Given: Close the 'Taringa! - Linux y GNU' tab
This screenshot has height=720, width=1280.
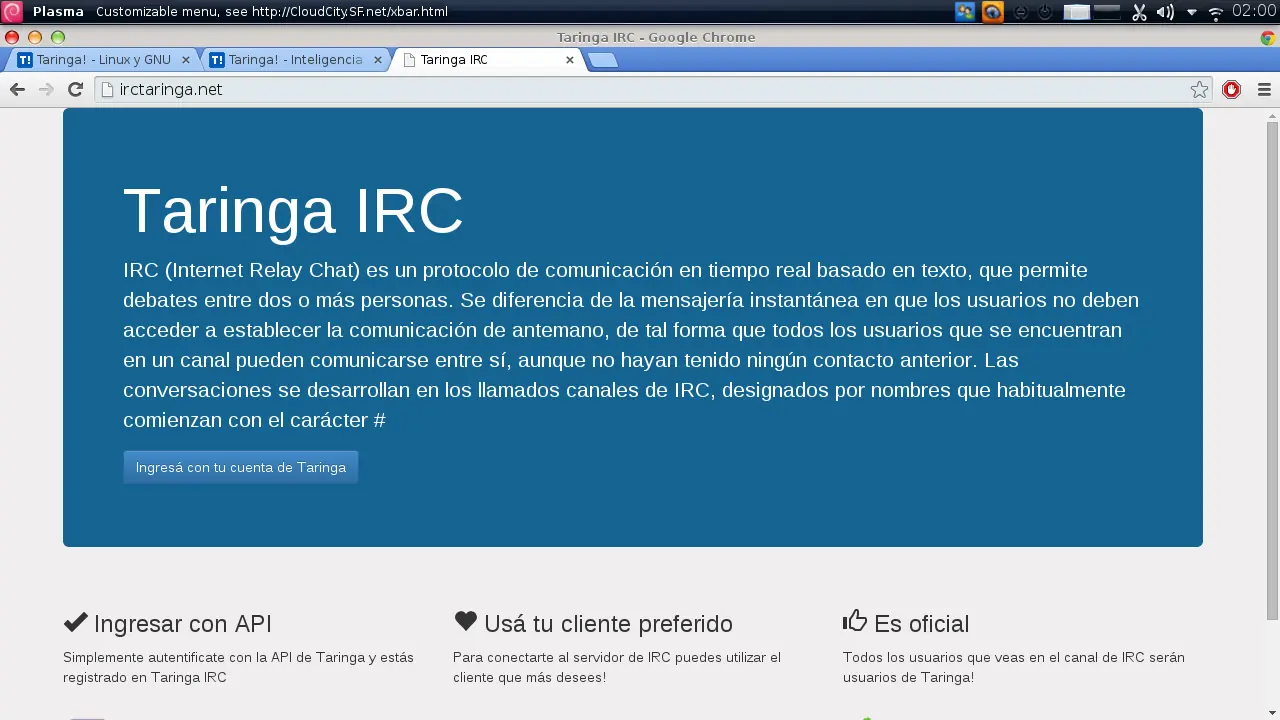Looking at the screenshot, I should 185,60.
